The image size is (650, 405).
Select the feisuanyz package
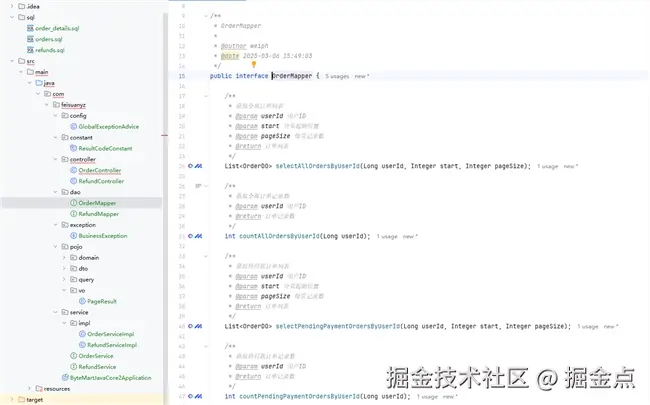tap(73, 105)
